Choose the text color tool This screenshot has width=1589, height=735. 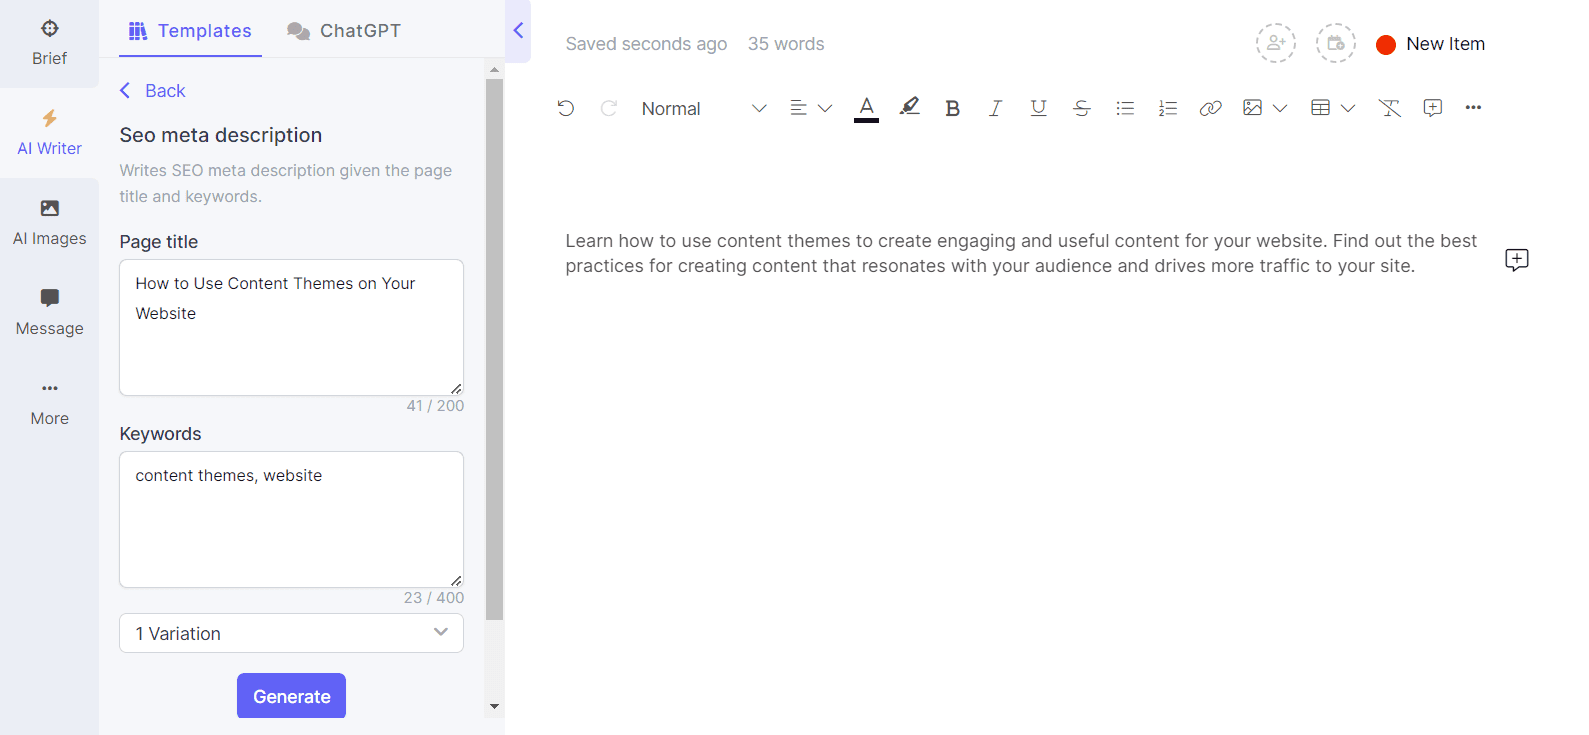[866, 108]
